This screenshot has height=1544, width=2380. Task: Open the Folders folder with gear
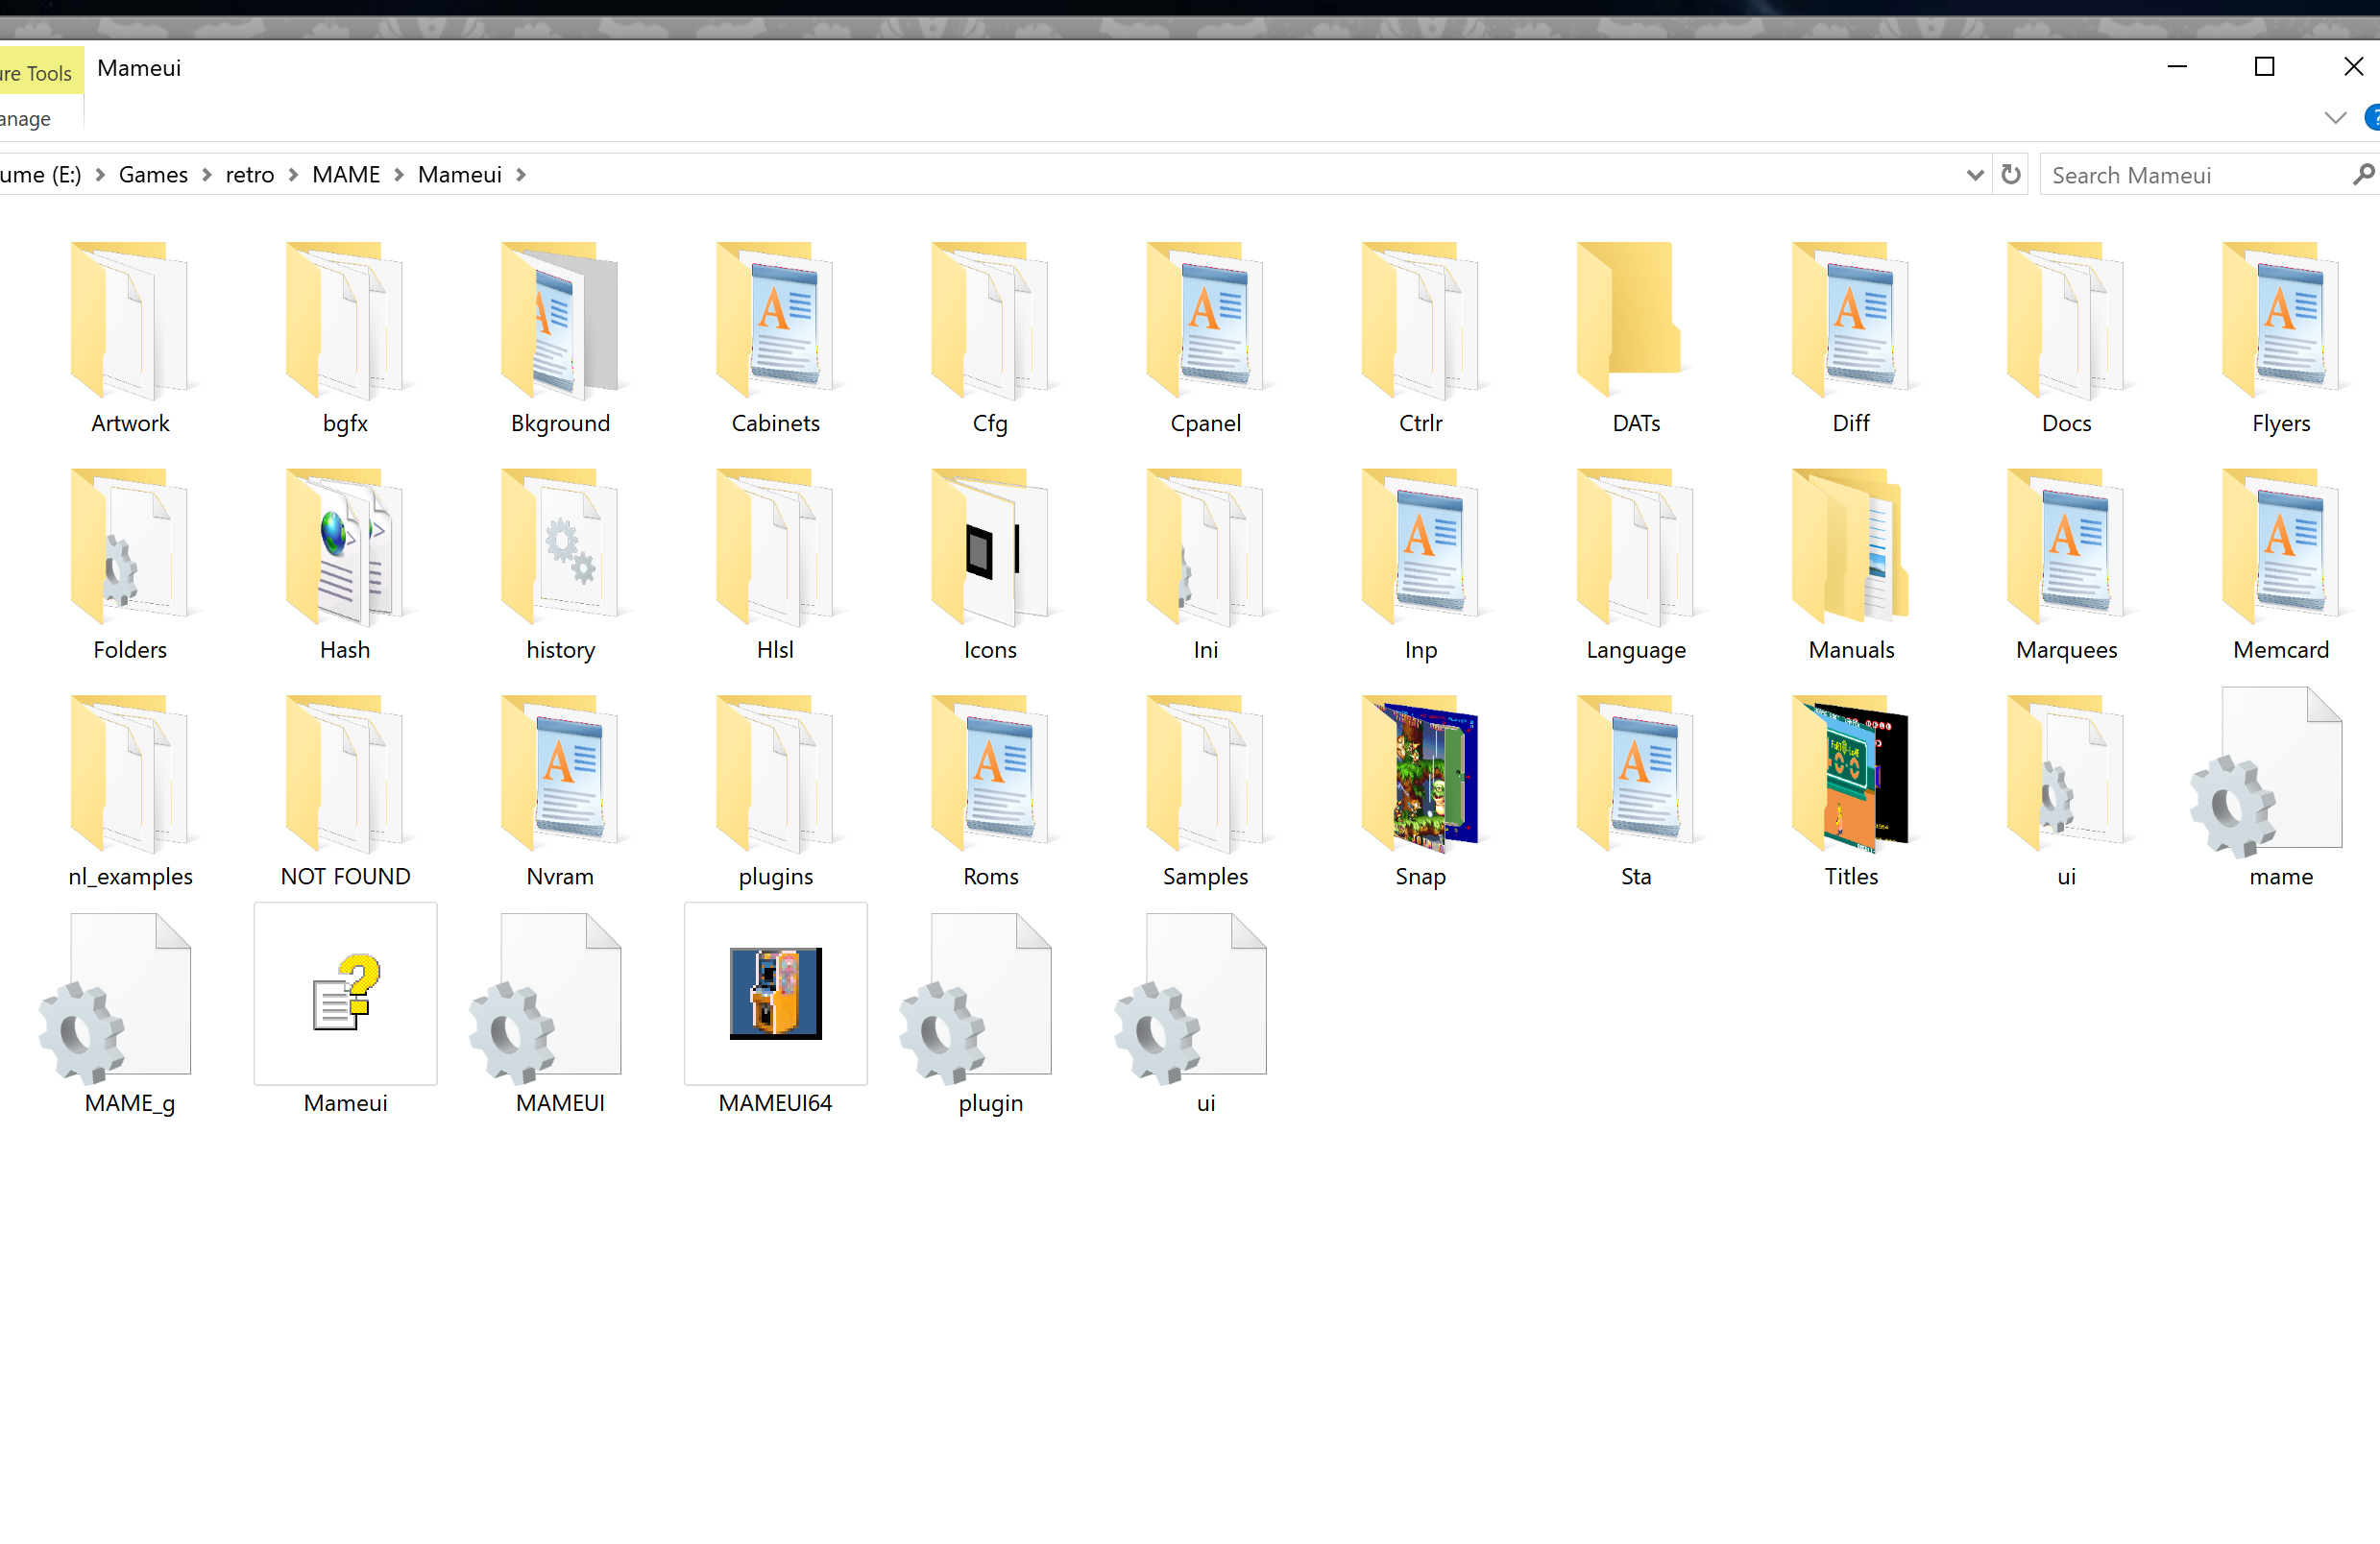pyautogui.click(x=130, y=565)
